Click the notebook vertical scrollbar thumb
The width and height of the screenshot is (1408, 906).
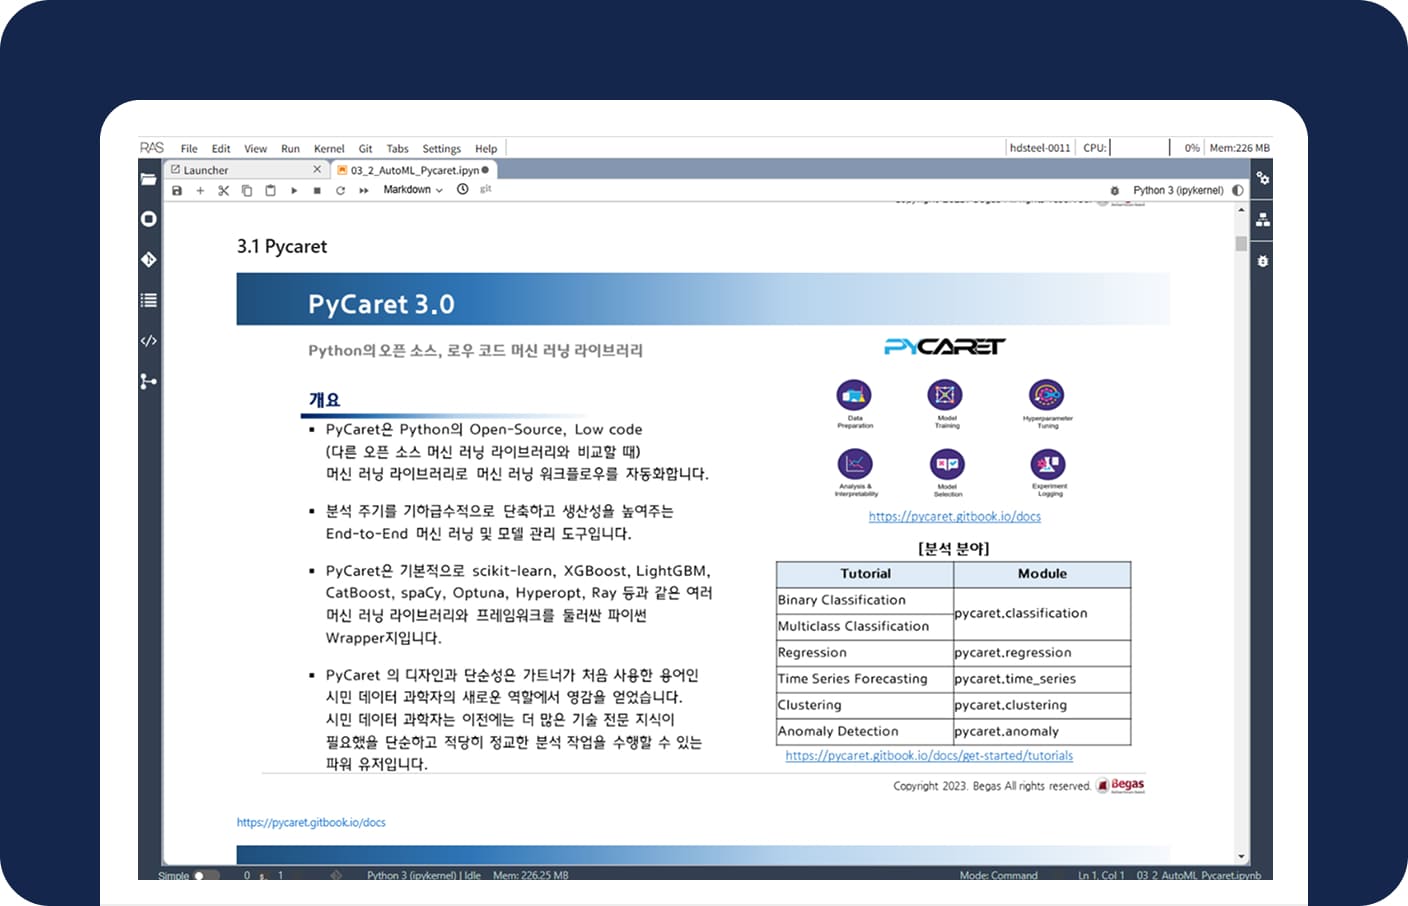click(1241, 243)
